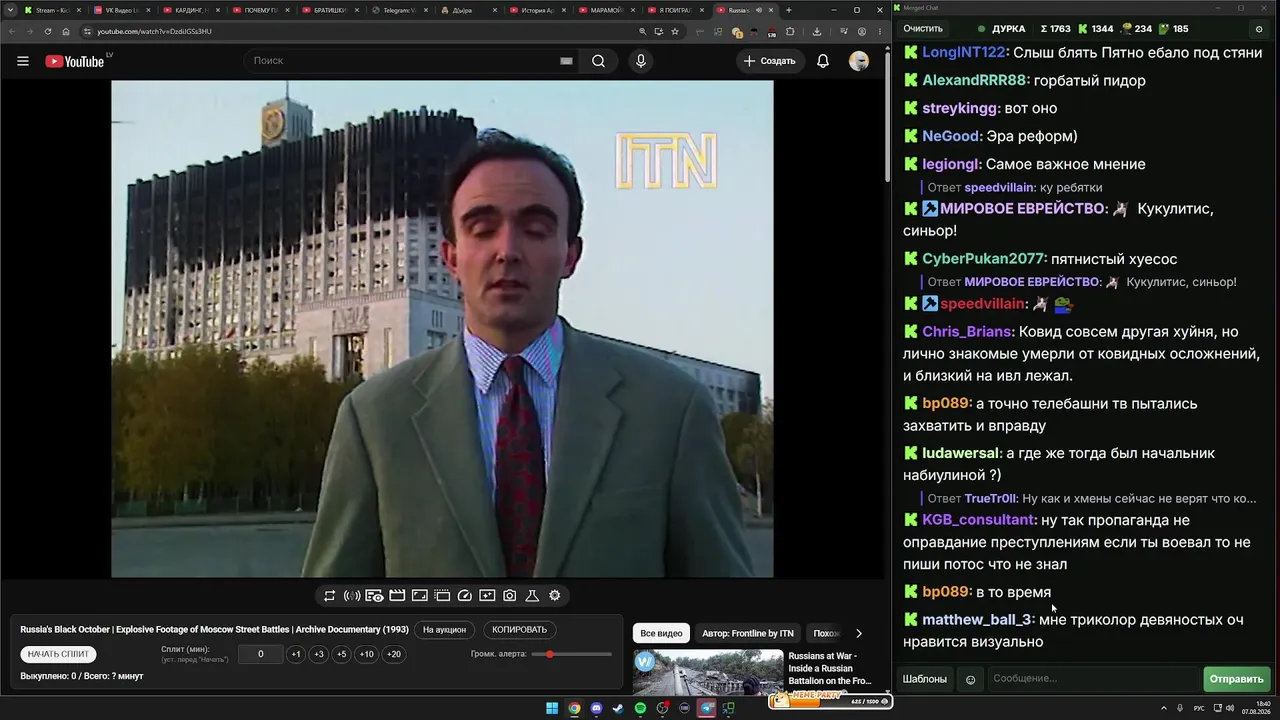Add 5 minutes with +5 button
The width and height of the screenshot is (1280, 720).
pyautogui.click(x=342, y=654)
